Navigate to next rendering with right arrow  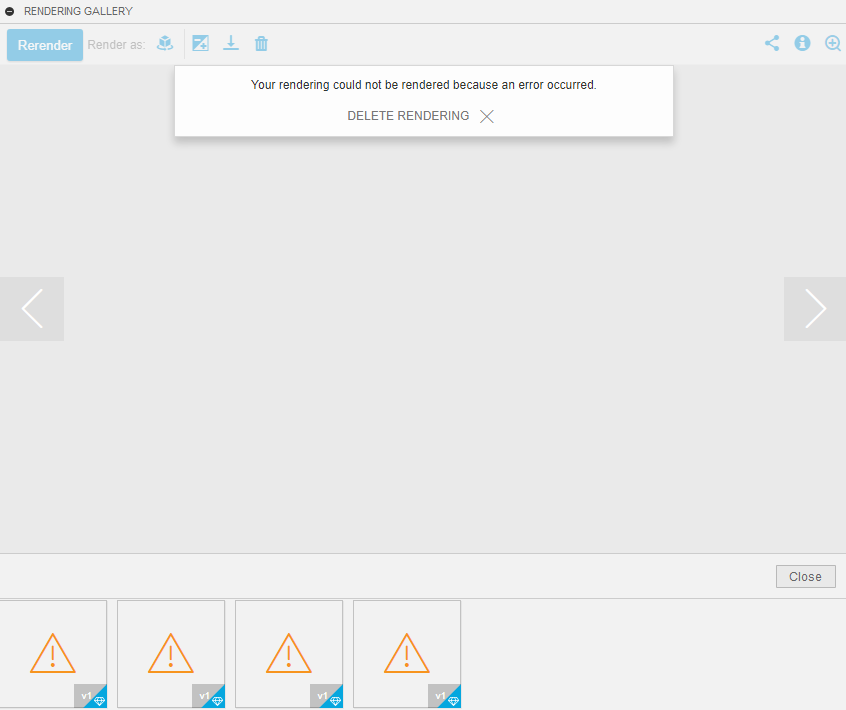(x=814, y=308)
